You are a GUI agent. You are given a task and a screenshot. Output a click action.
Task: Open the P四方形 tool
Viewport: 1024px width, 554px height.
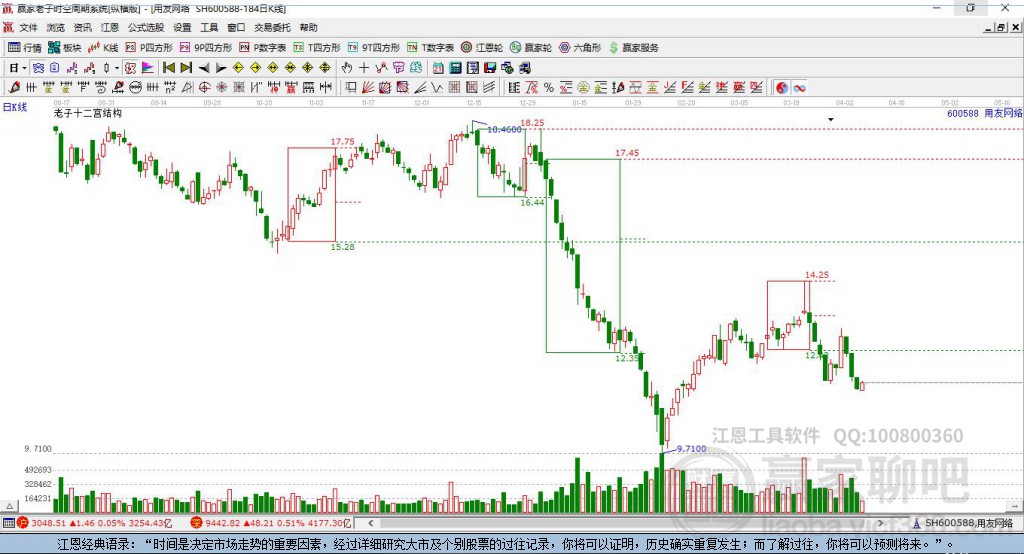(149, 48)
